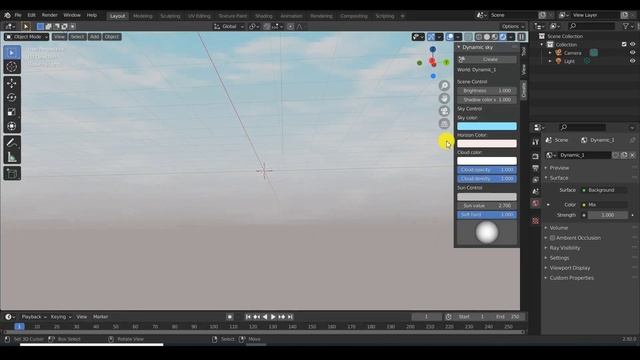Open the Horizon Color swatch
Viewport: 640px width, 360px height.
point(487,144)
